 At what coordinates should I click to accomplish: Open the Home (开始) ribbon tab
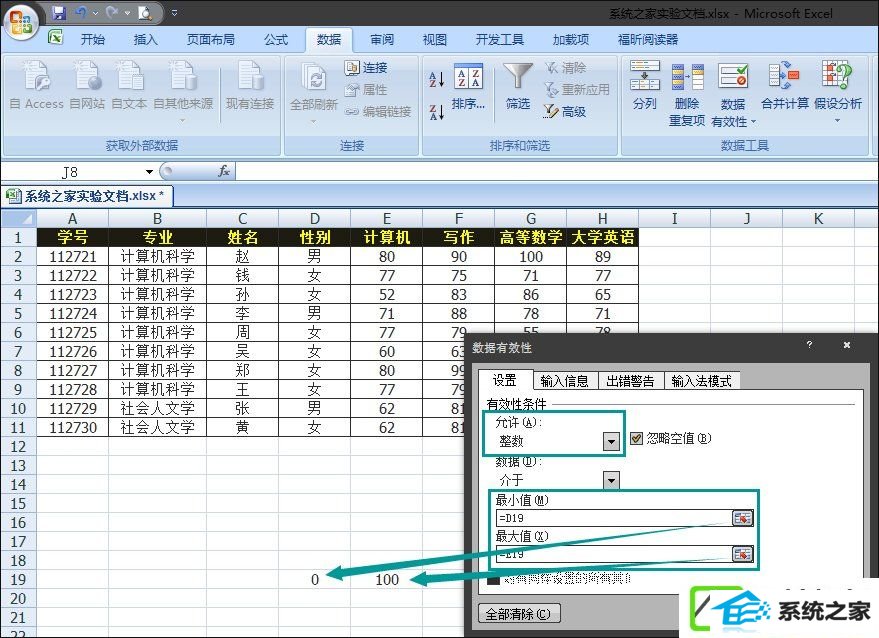click(92, 39)
